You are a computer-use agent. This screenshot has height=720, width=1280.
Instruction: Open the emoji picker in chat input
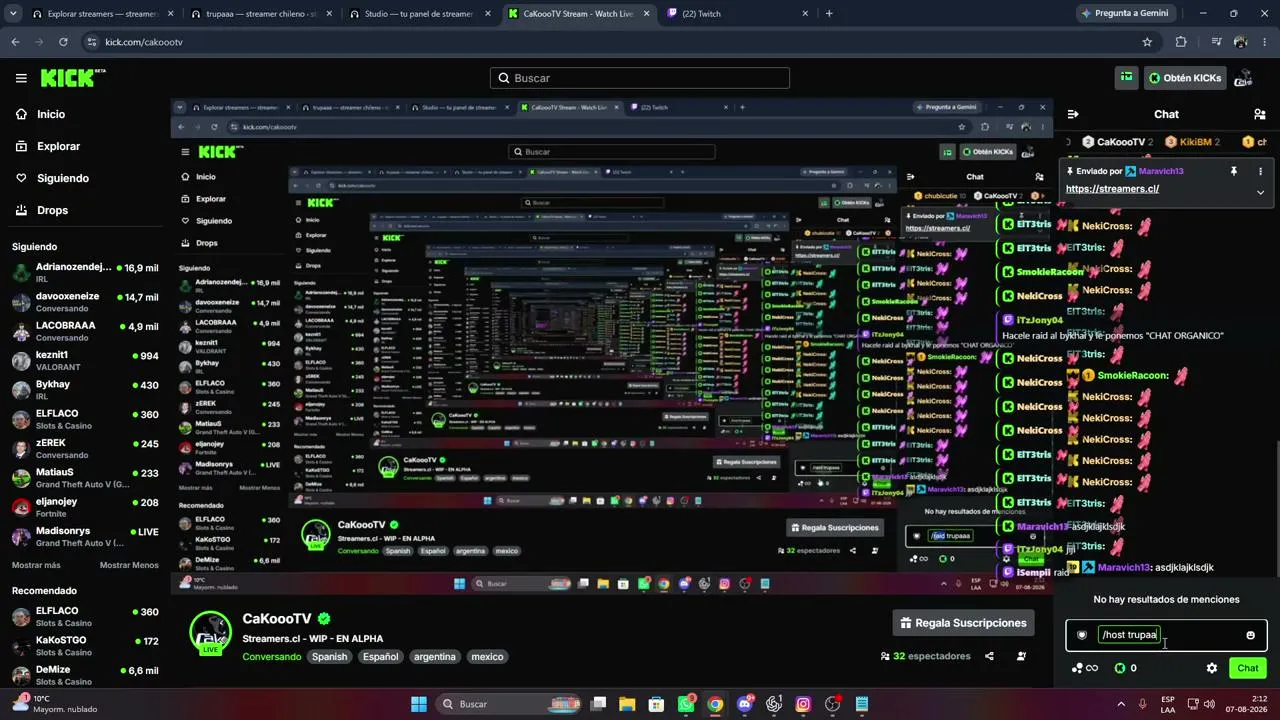point(1250,635)
